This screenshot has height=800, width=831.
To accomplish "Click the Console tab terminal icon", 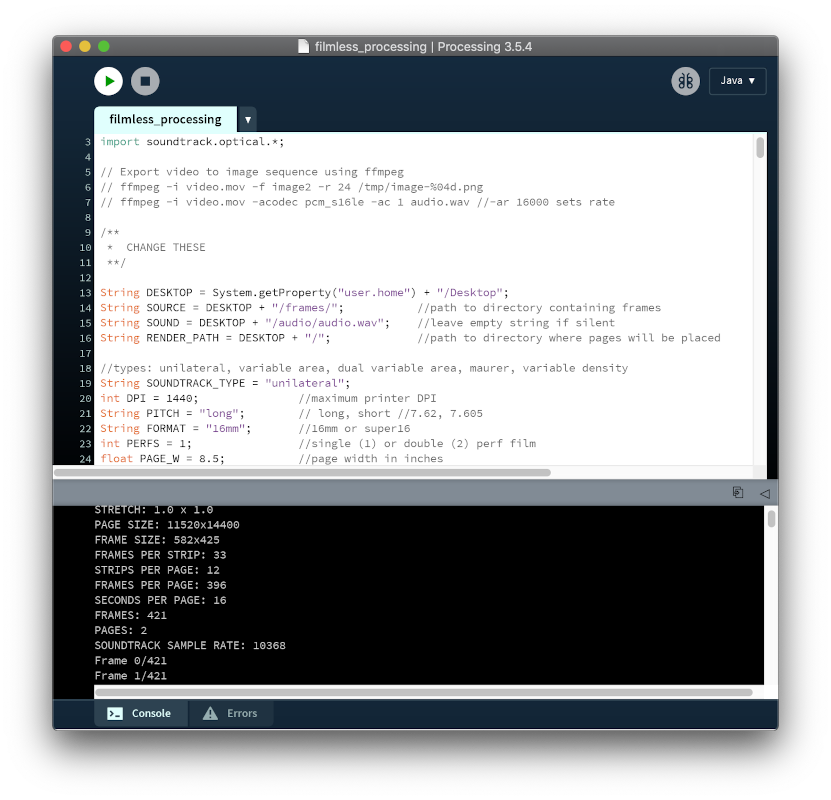I will coord(115,714).
